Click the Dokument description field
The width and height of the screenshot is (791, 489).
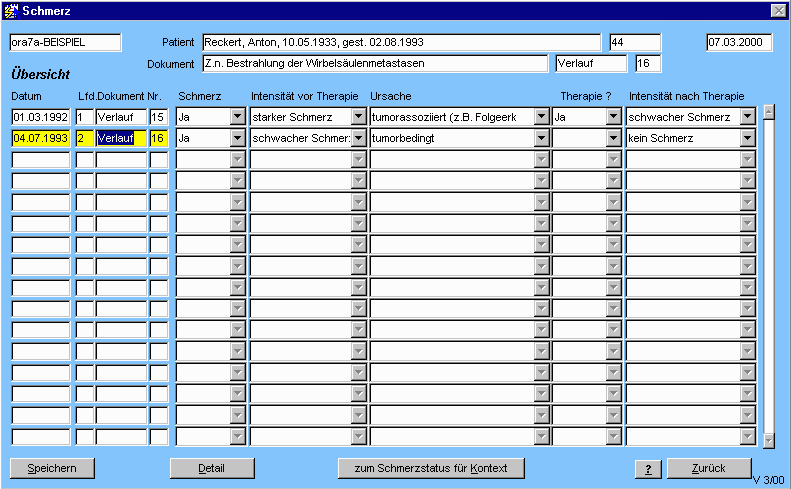(x=375, y=64)
